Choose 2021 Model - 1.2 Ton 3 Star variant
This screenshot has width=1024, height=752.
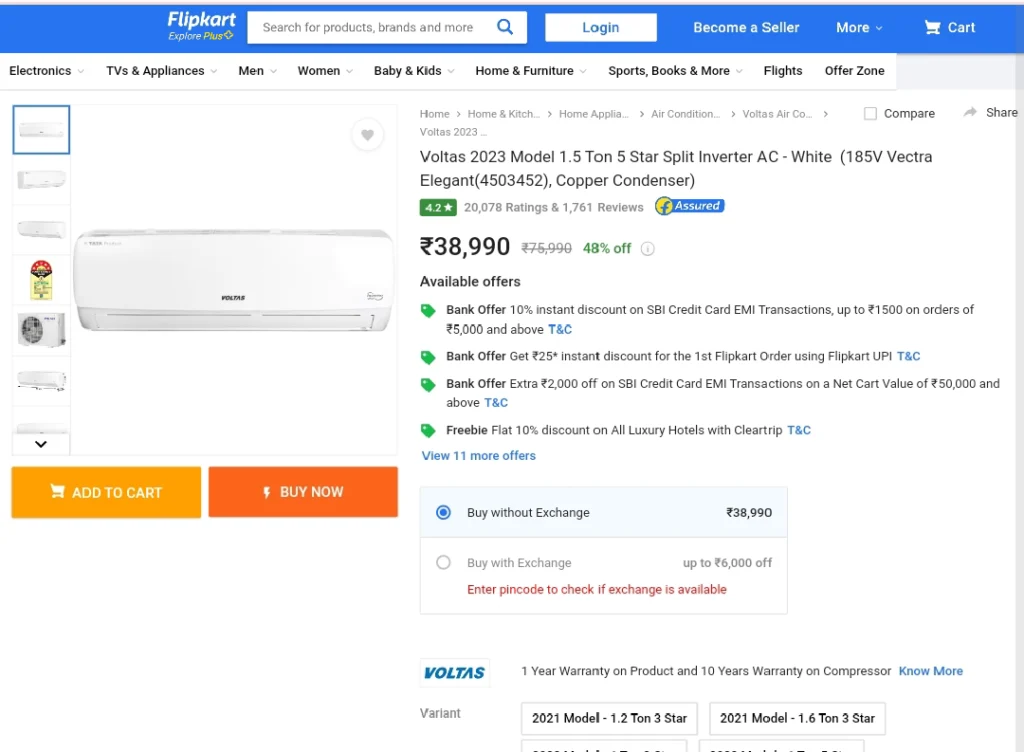(x=609, y=718)
